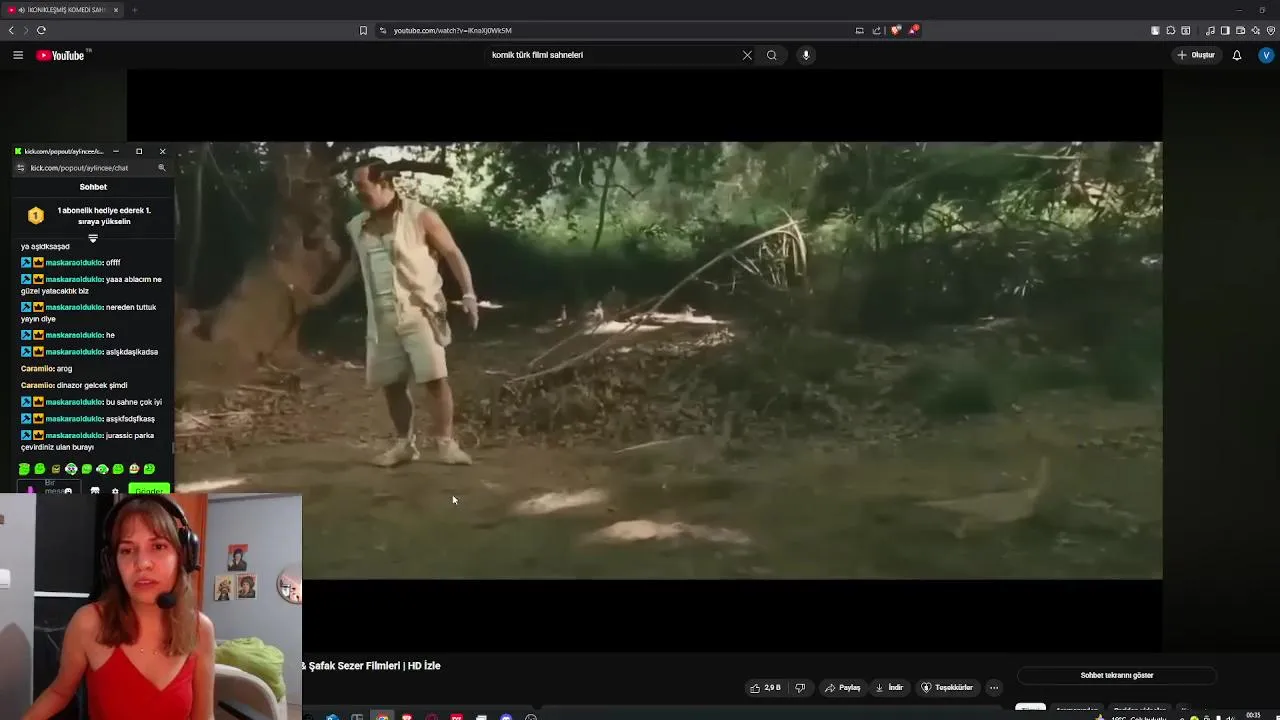Screen dimensions: 1280x720
Task: Open YouTube notifications bell
Action: coord(1237,55)
